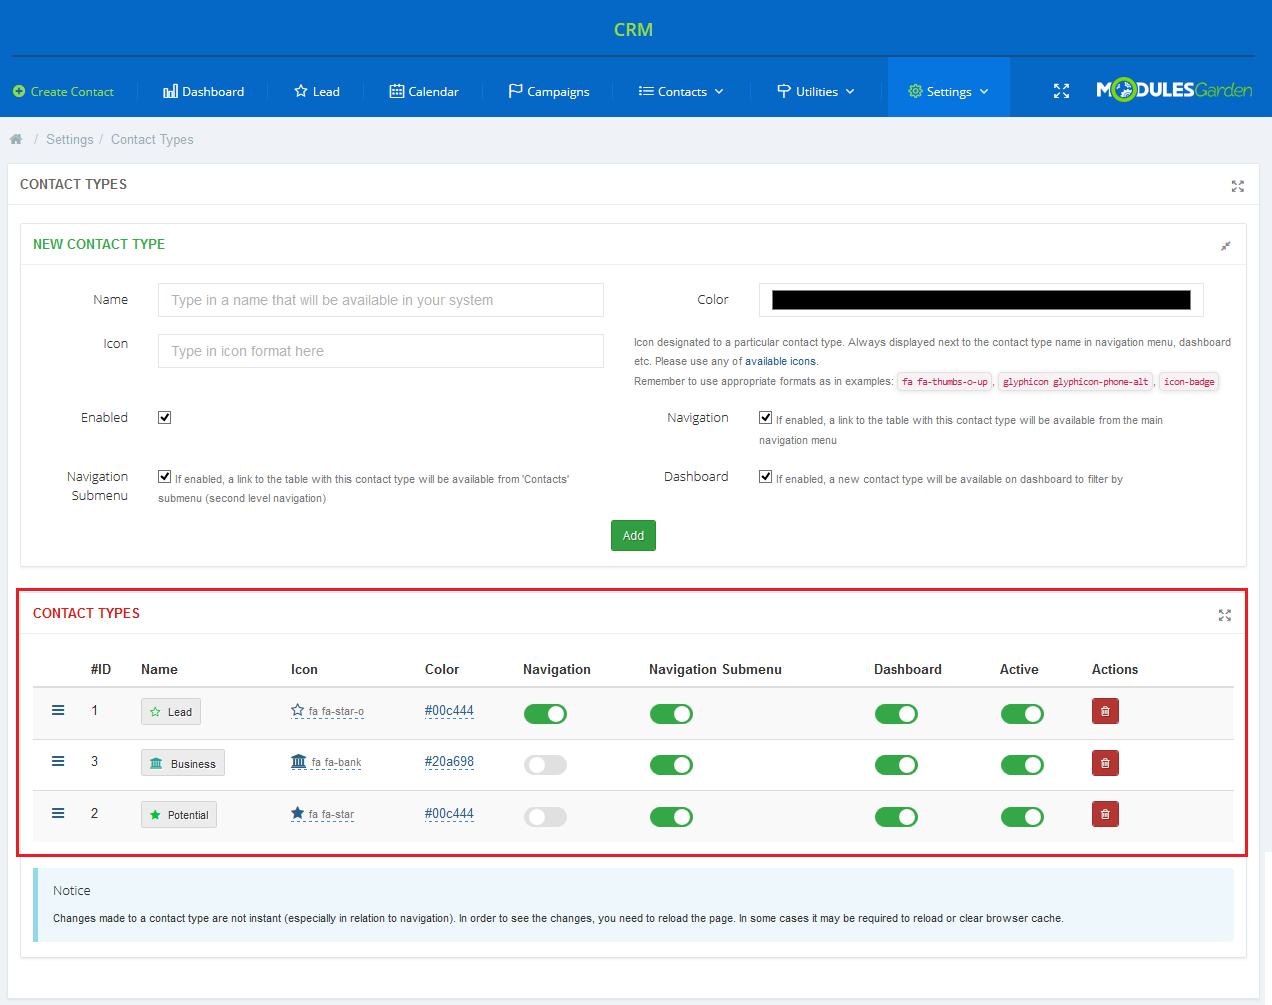Grab the reorder handle for Lead row
The height and width of the screenshot is (1005, 1272).
click(x=58, y=710)
